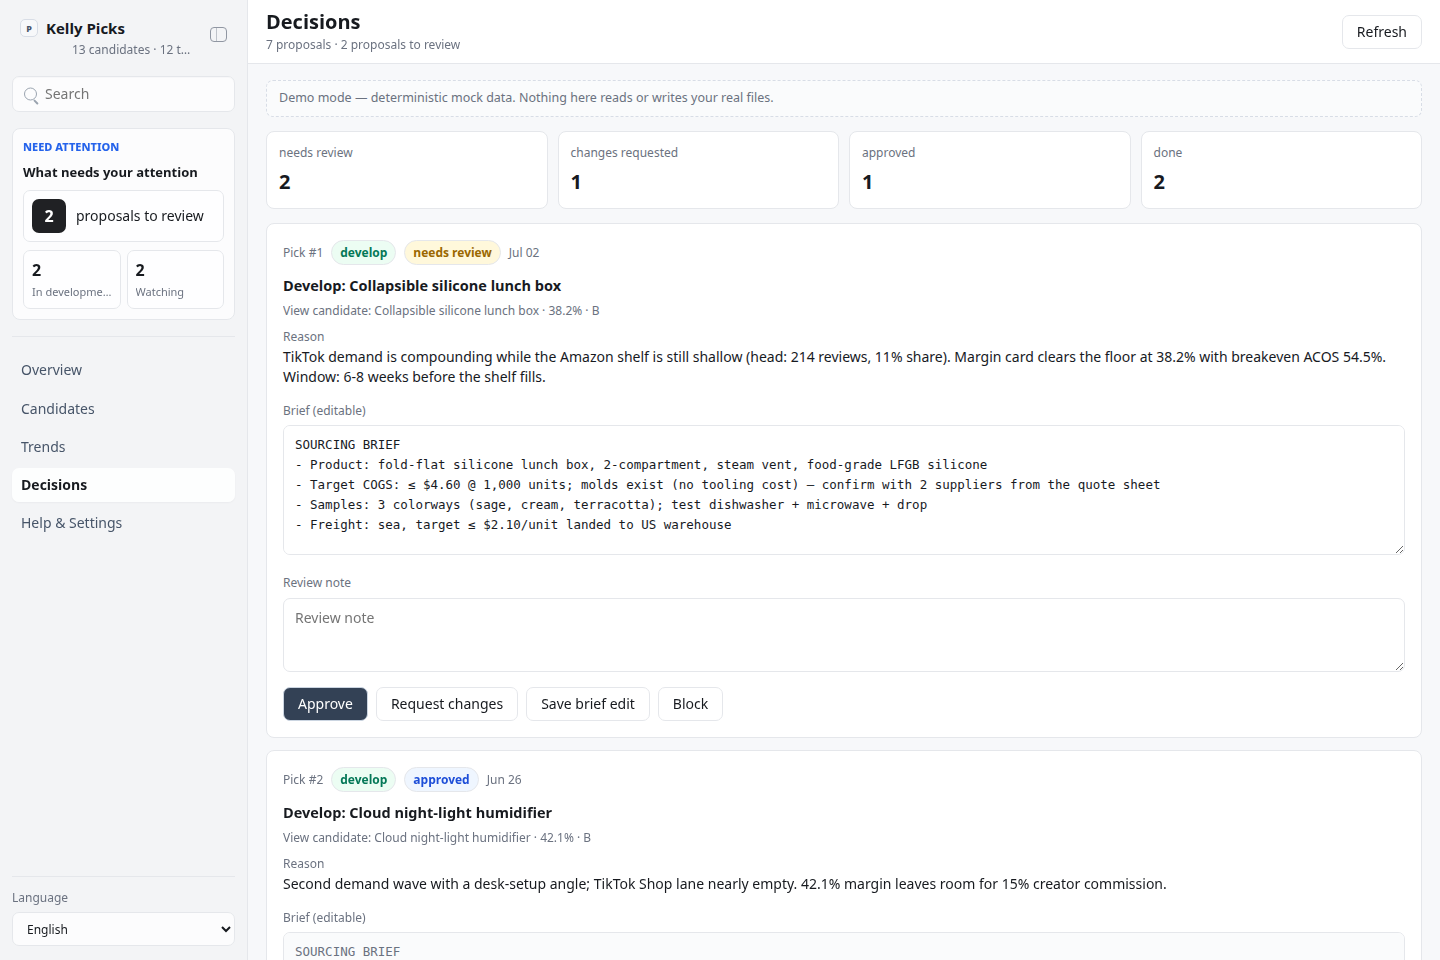
Task: Click the Pick #1 label
Action: coord(303,253)
